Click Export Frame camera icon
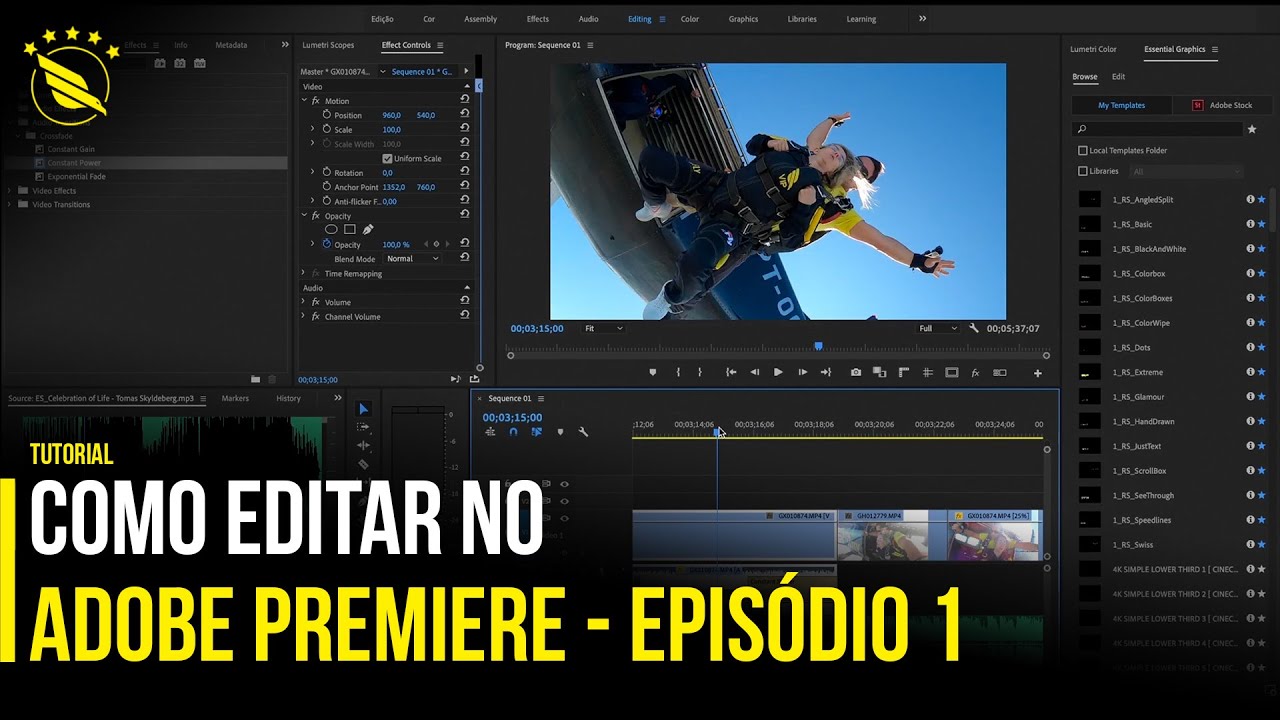1280x720 pixels. coord(856,372)
